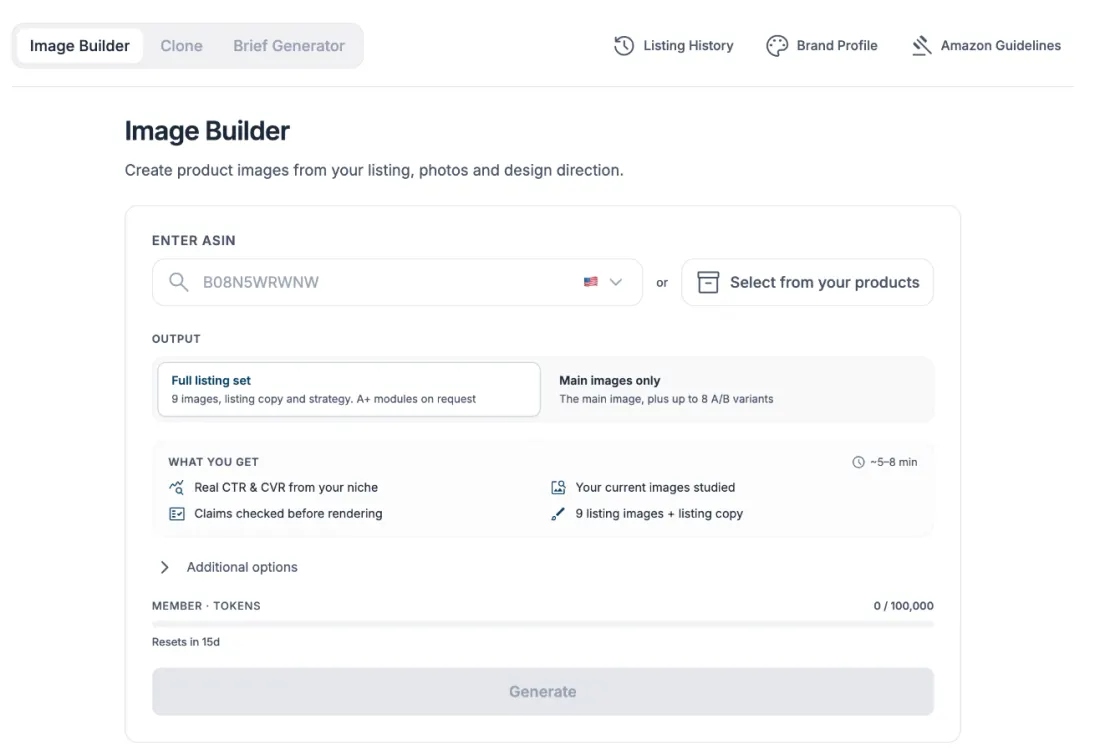Click the paintbrush icon for listing images

tap(558, 514)
